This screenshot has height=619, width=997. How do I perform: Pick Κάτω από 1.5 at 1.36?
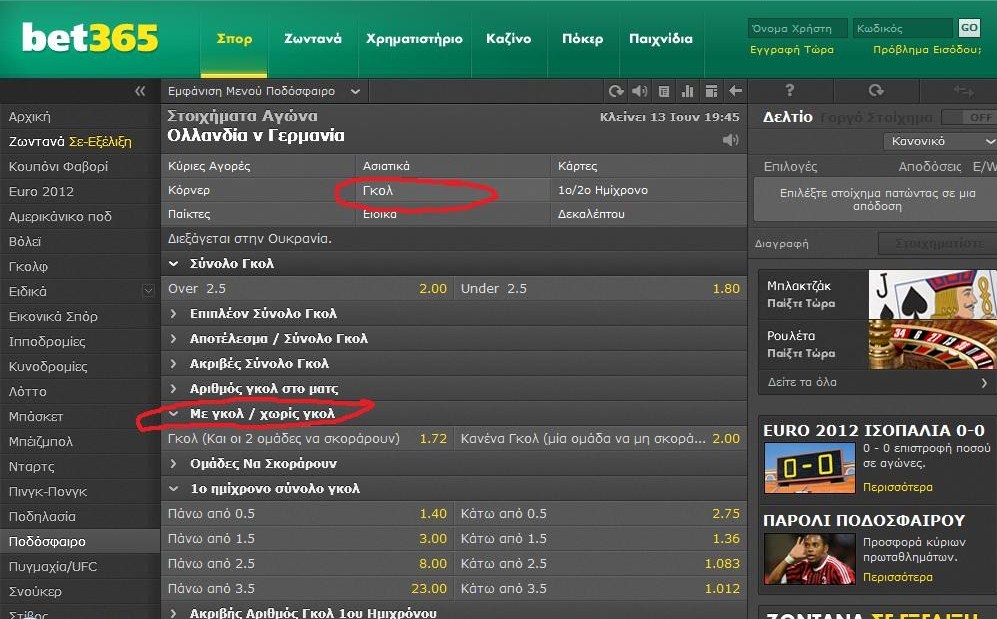(600, 538)
